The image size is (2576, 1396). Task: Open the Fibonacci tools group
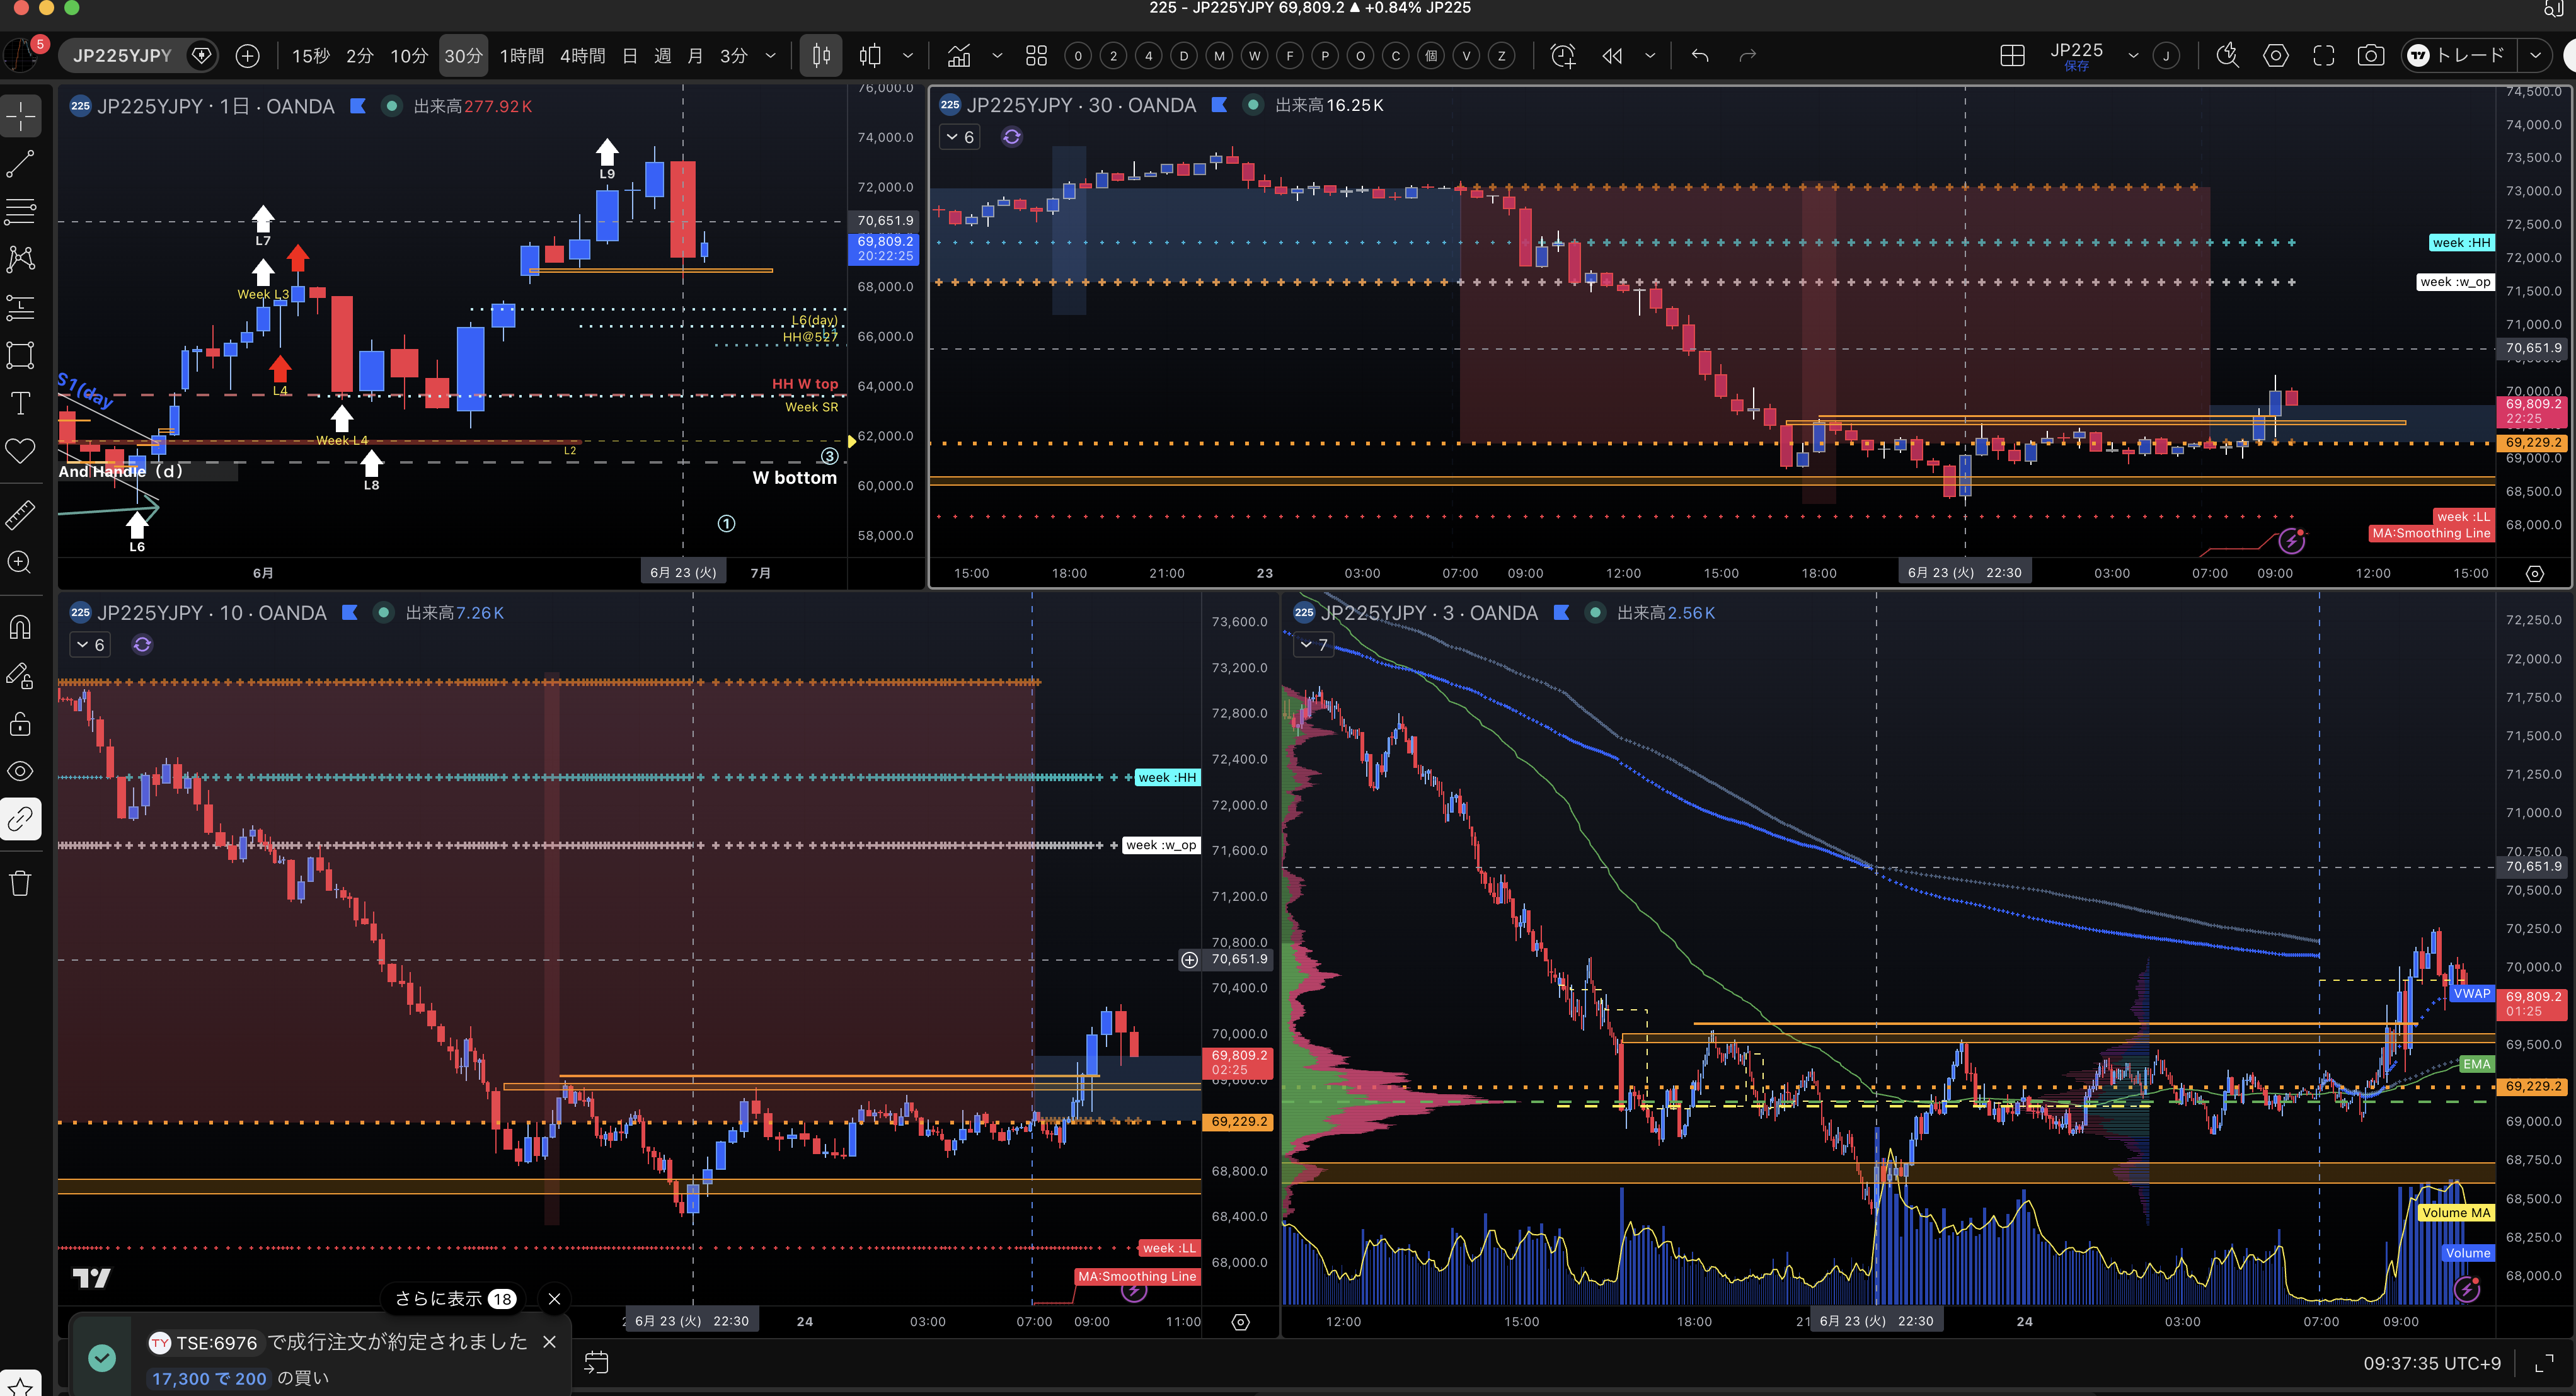click(21, 211)
